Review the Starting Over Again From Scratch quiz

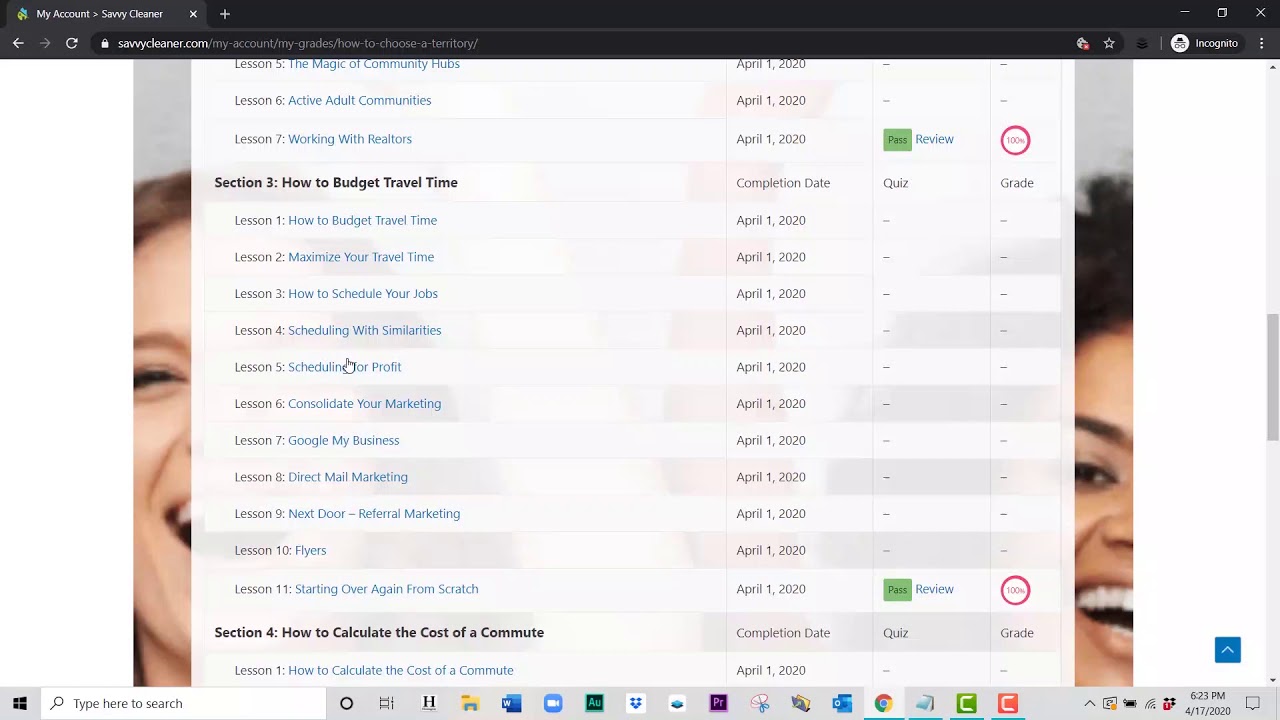point(934,589)
